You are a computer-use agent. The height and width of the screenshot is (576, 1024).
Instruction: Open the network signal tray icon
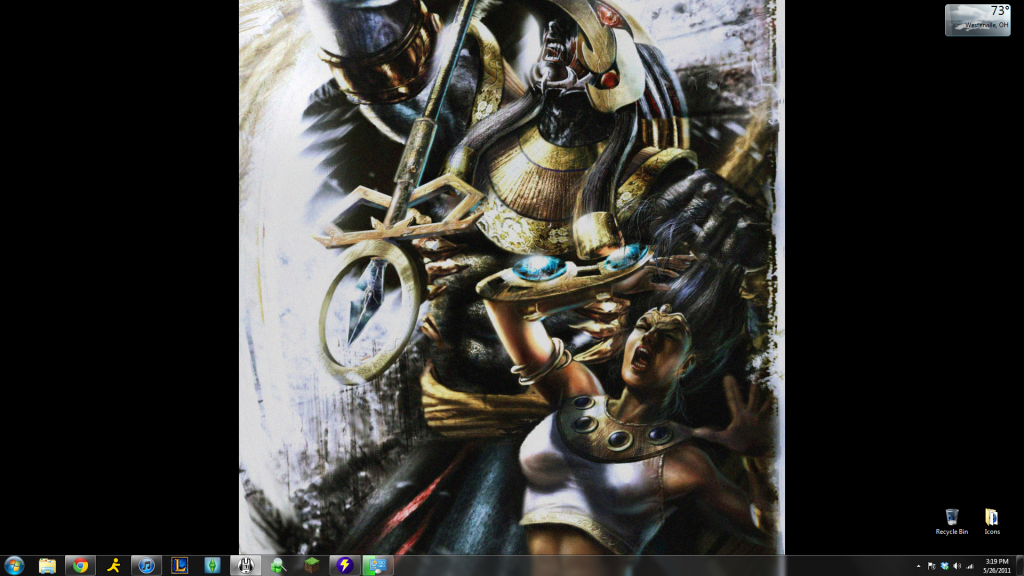970,566
